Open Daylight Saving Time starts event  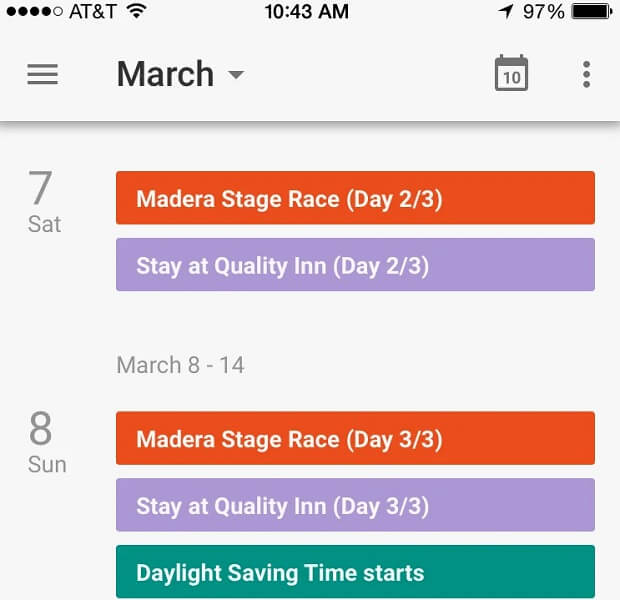pyautogui.click(x=355, y=573)
